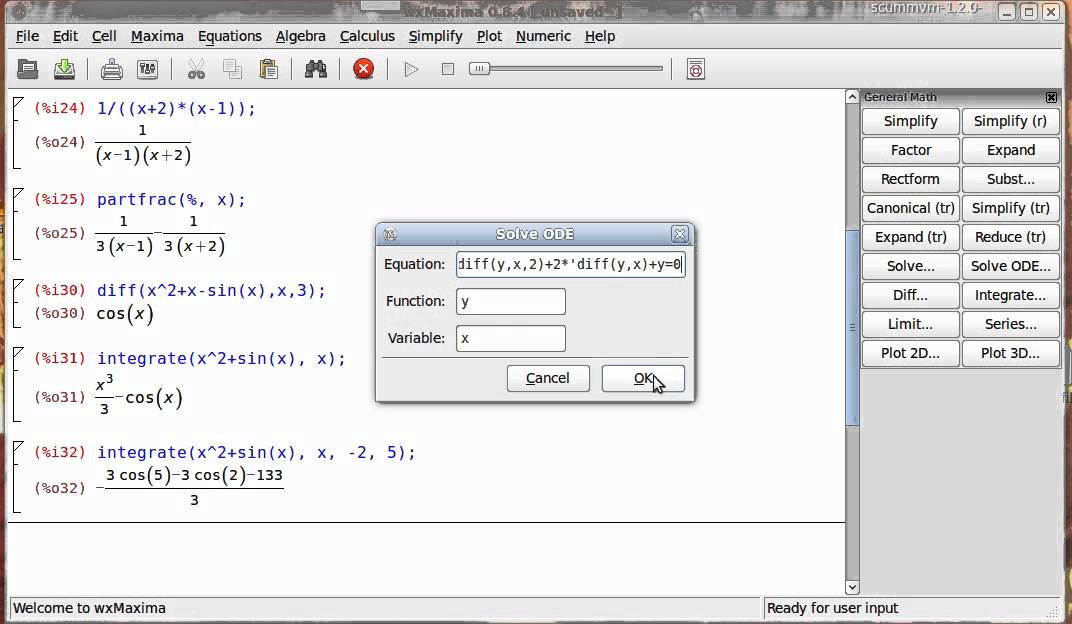Image resolution: width=1072 pixels, height=624 pixels.
Task: Open the Cell menu
Action: coord(104,36)
